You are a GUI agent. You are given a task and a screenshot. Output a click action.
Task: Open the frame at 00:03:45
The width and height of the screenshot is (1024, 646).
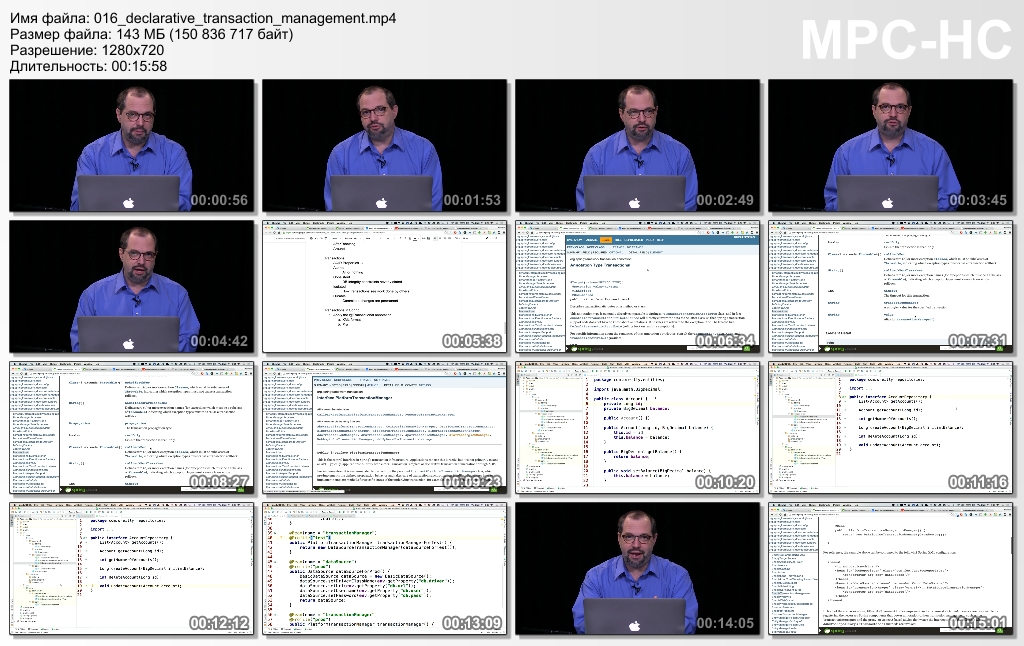click(891, 146)
